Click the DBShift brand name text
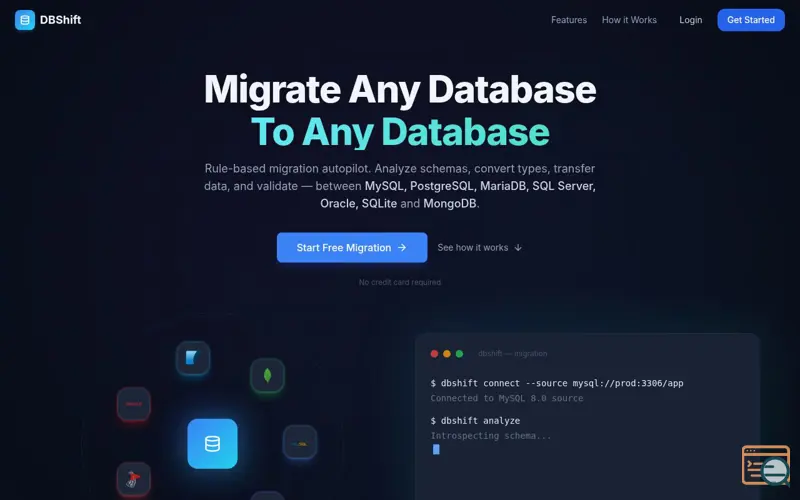The width and height of the screenshot is (800, 500). [x=60, y=20]
